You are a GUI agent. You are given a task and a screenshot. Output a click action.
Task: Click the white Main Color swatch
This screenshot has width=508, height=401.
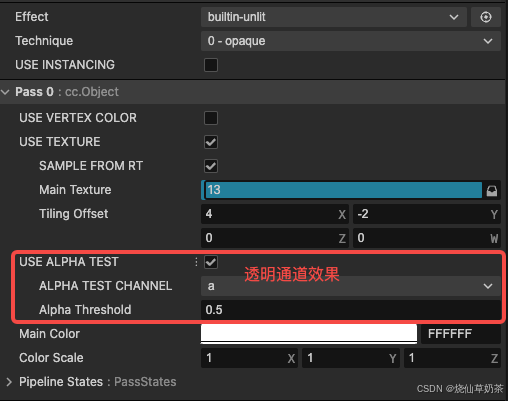pos(309,333)
